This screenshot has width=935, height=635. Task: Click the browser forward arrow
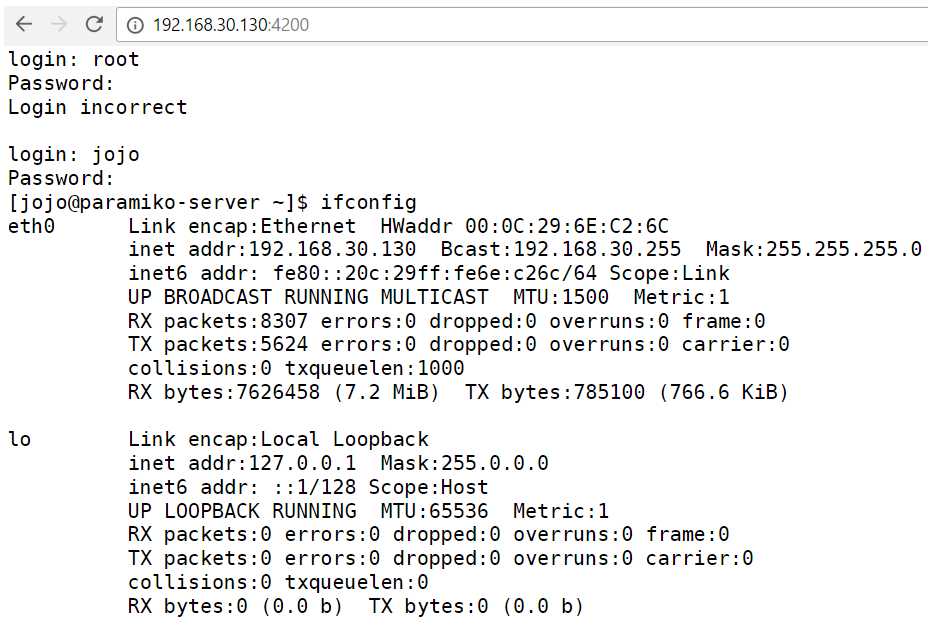click(58, 24)
